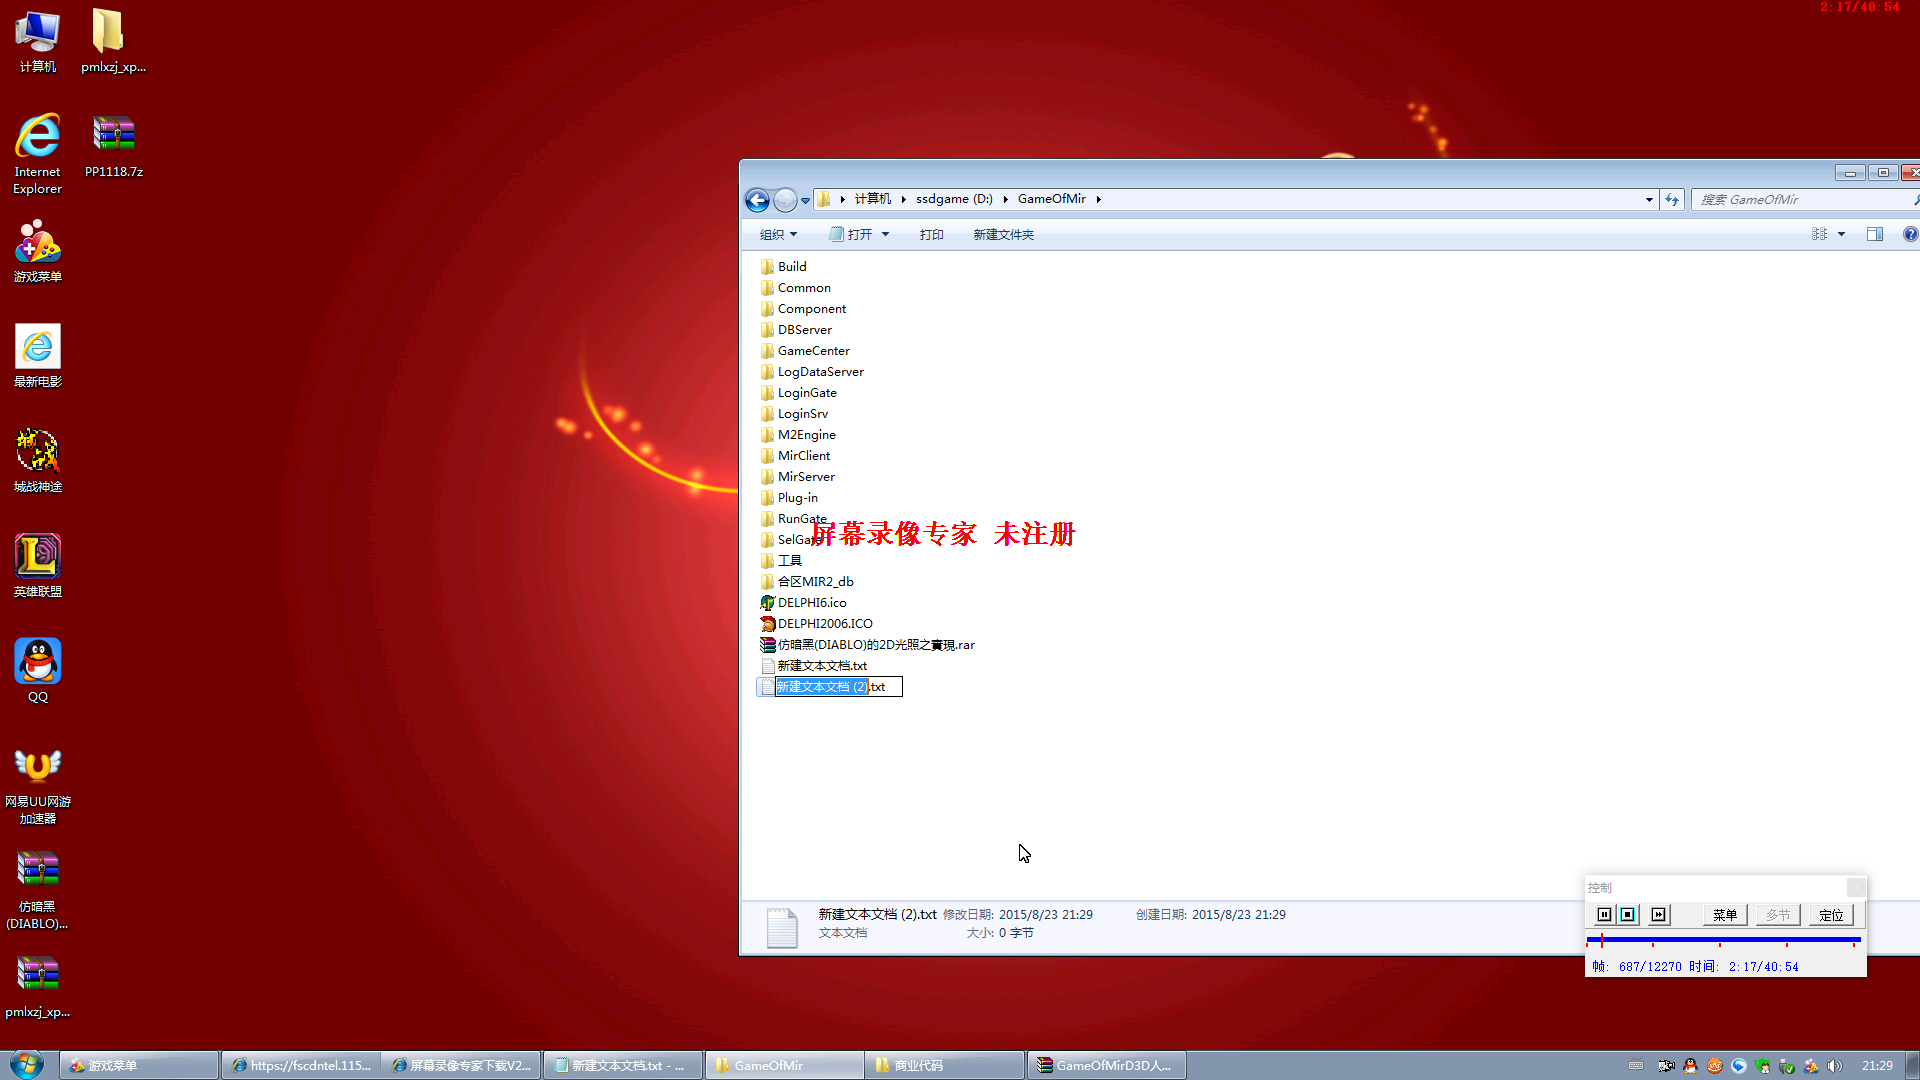
Task: Expand the 打开 dropdown arrow
Action: pyautogui.click(x=885, y=235)
